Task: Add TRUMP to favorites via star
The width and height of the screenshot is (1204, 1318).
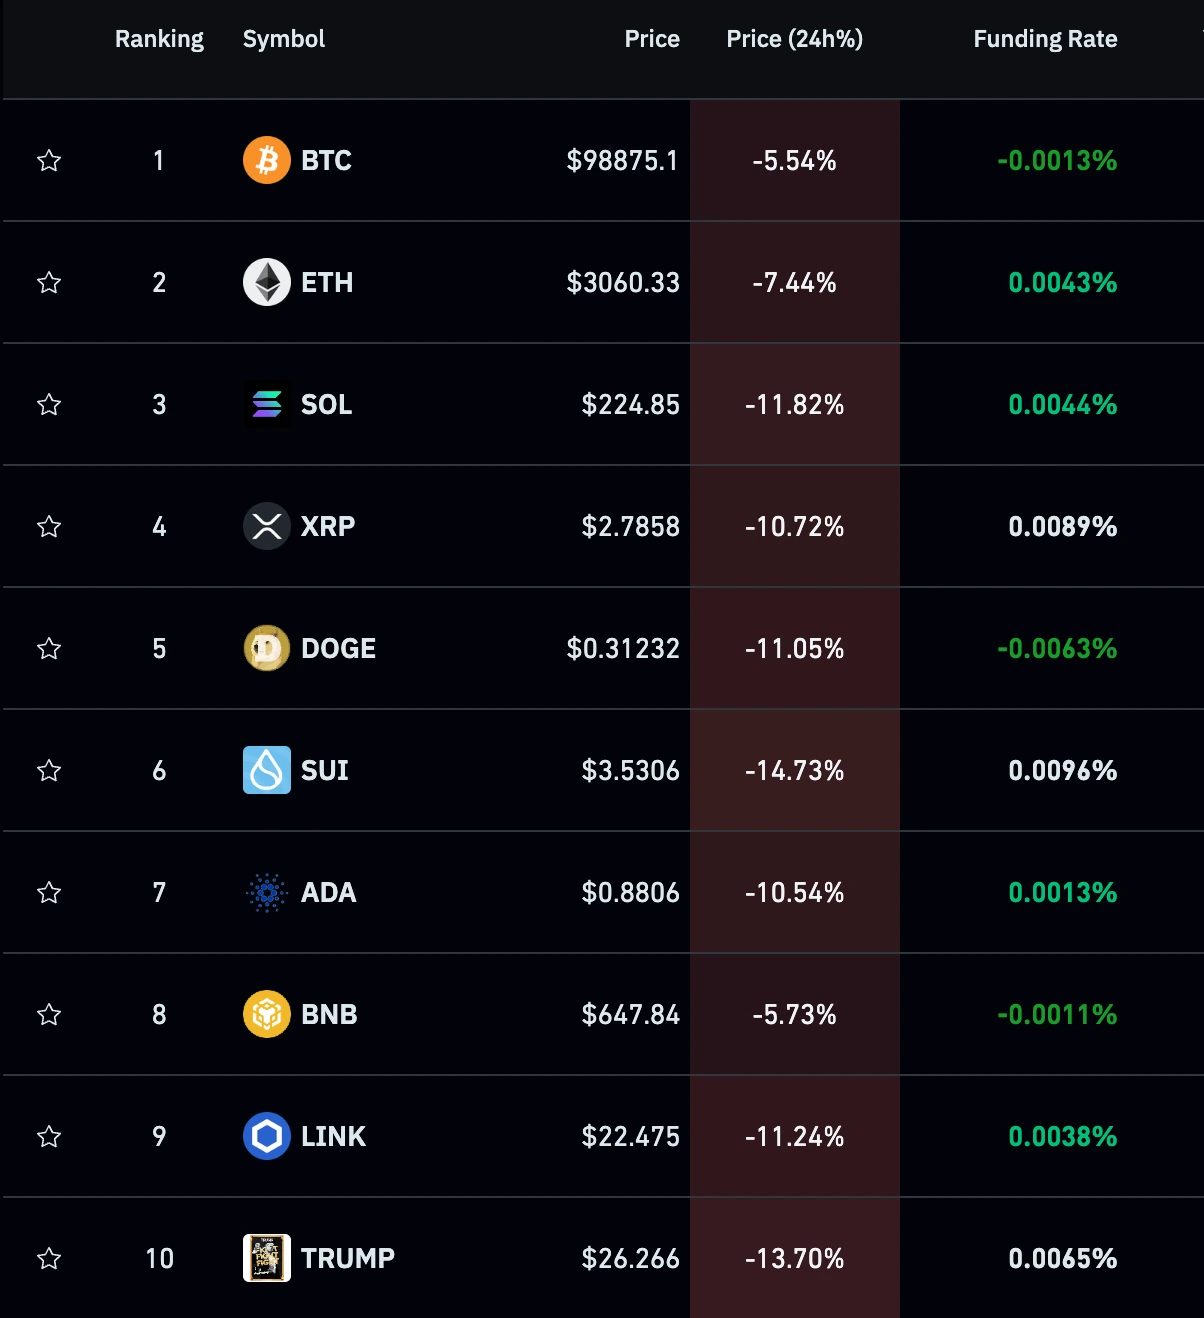Action: click(49, 1258)
